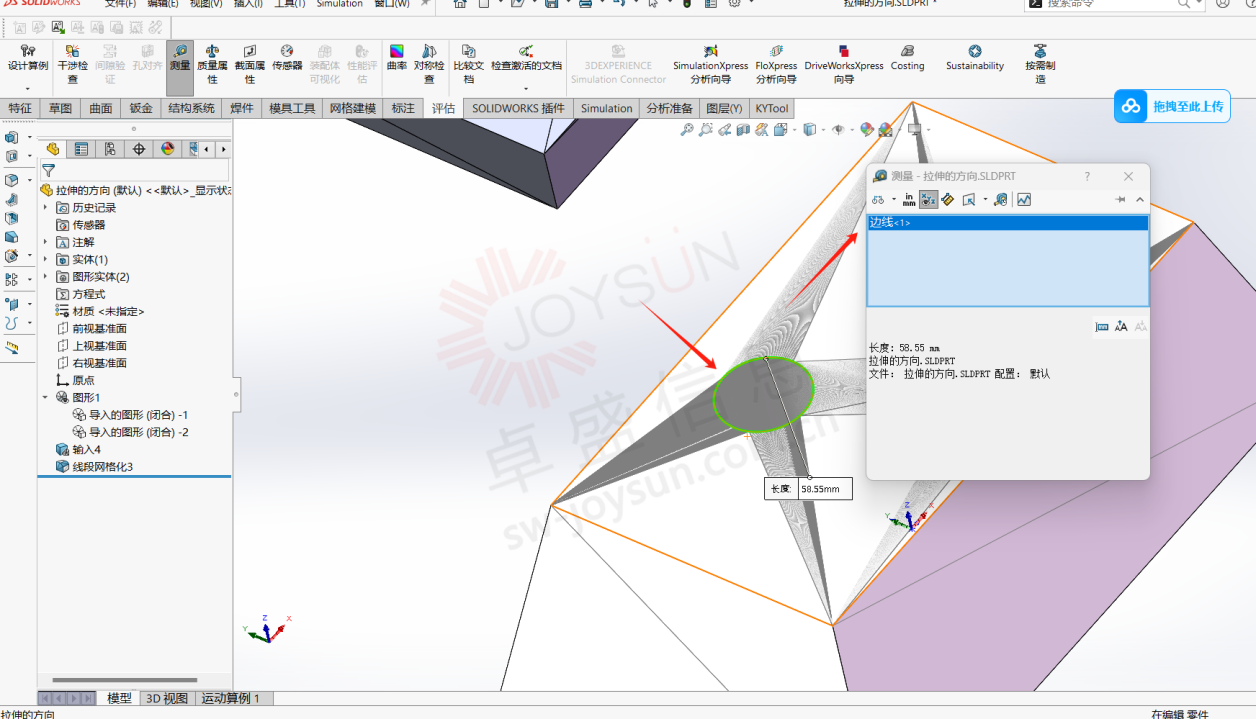Switch to the SOLIDWORKS 插件 tab
1256x719 pixels.
(x=518, y=108)
